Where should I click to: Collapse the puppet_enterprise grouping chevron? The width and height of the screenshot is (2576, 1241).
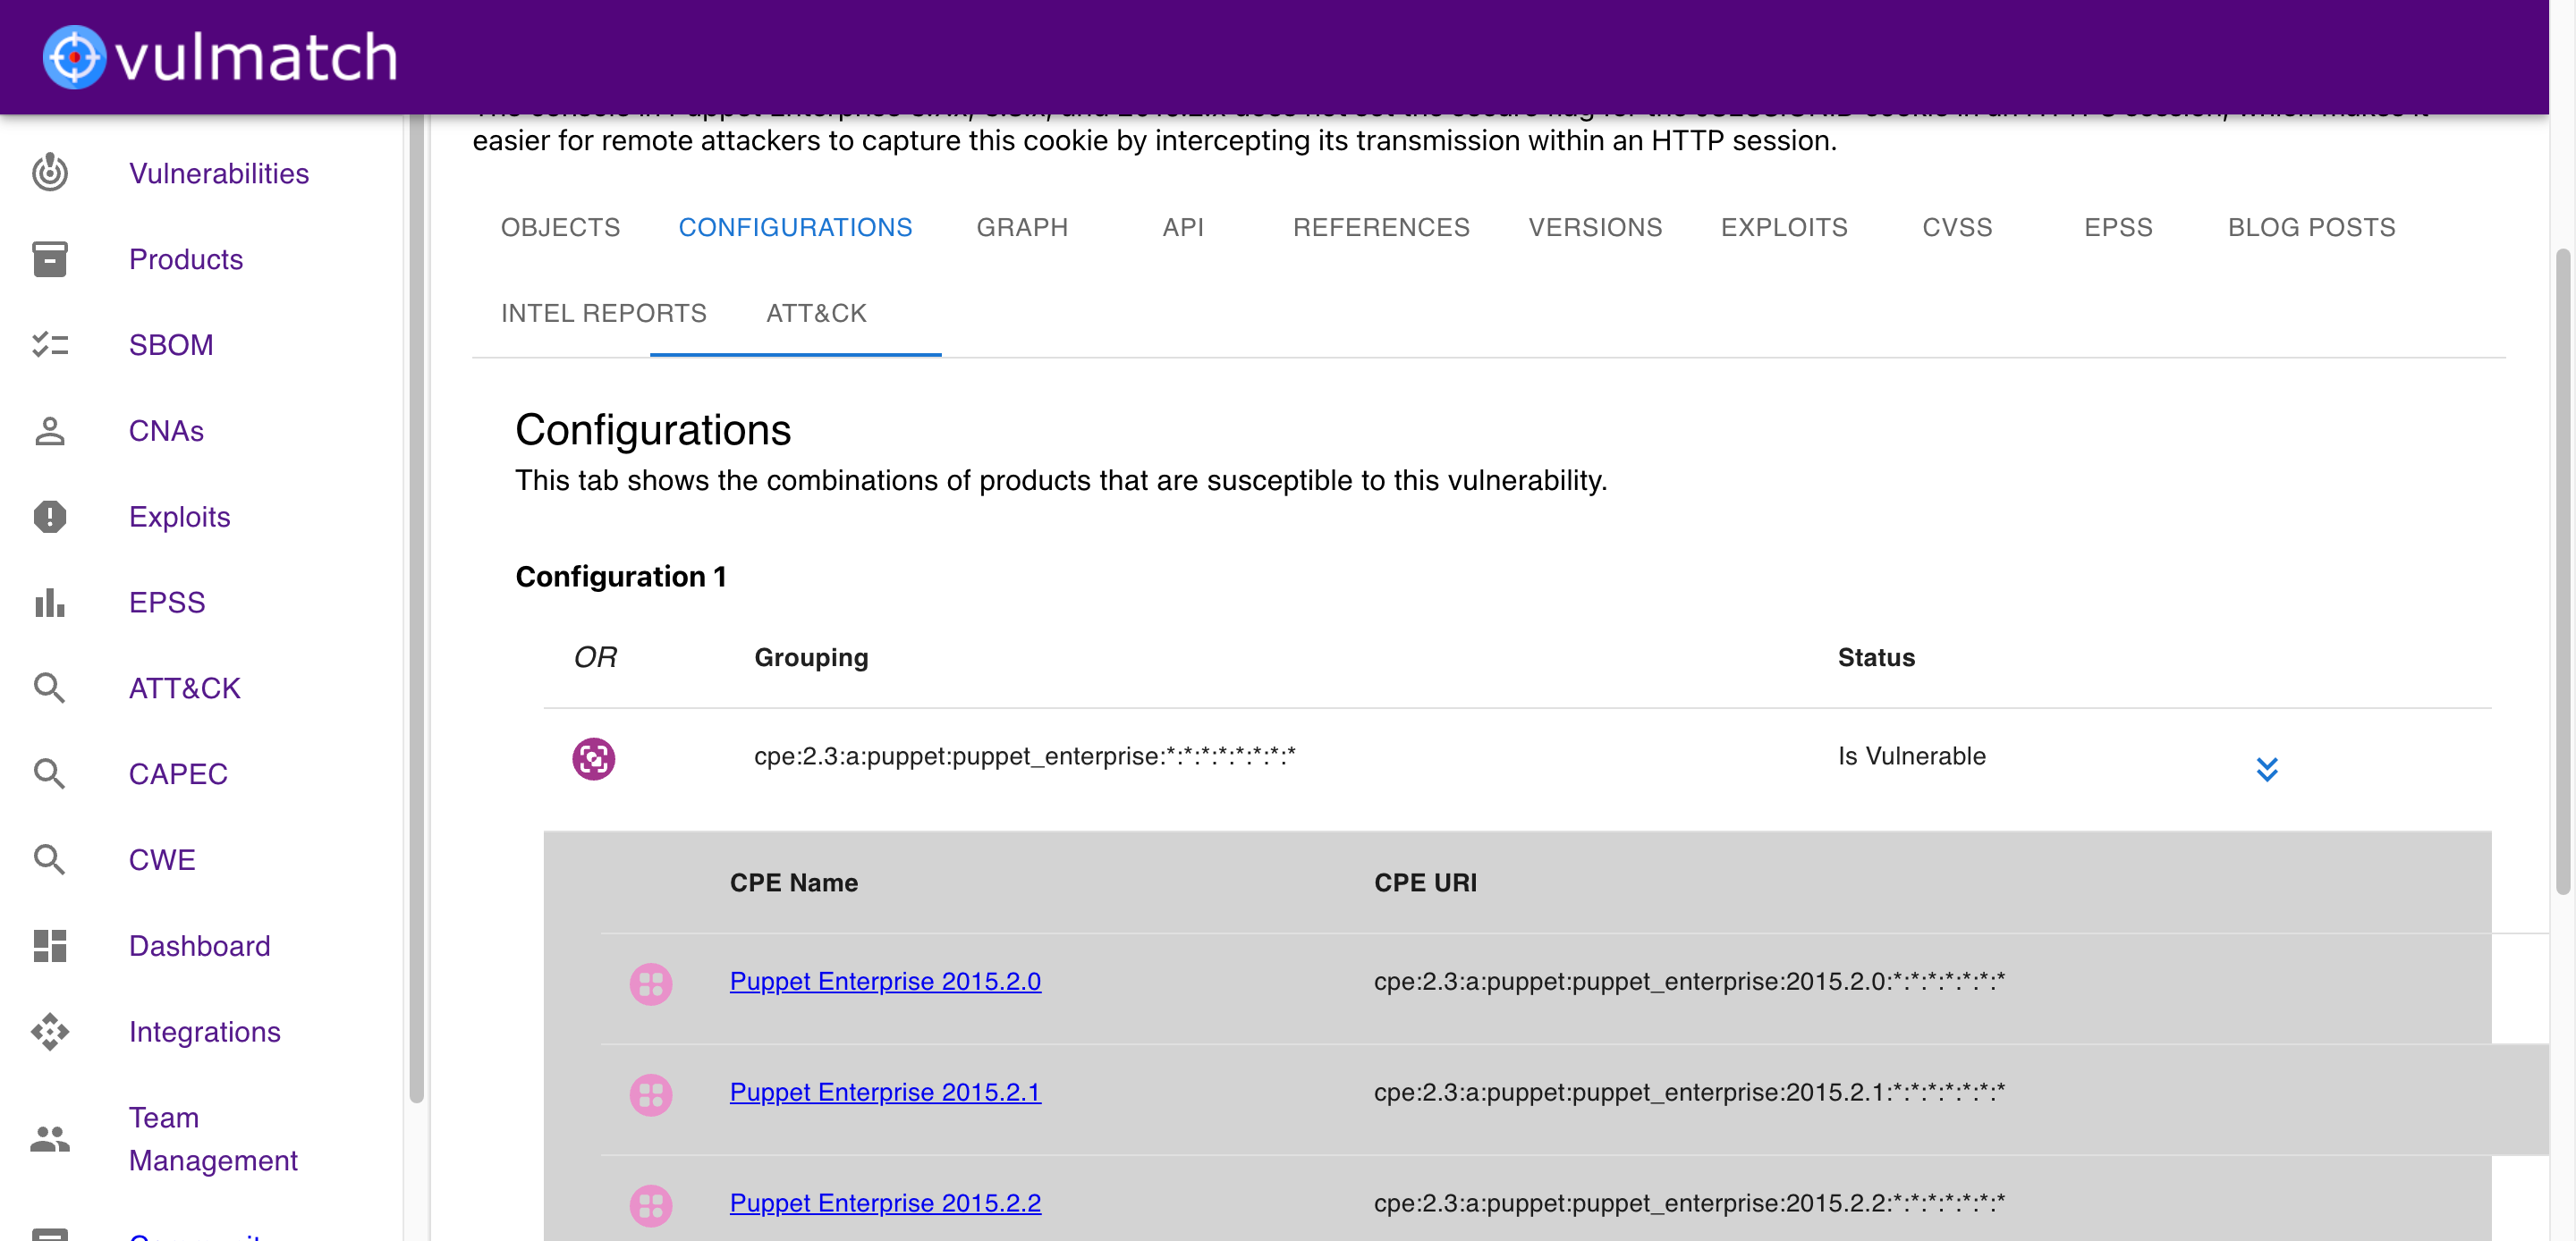[x=2266, y=768]
